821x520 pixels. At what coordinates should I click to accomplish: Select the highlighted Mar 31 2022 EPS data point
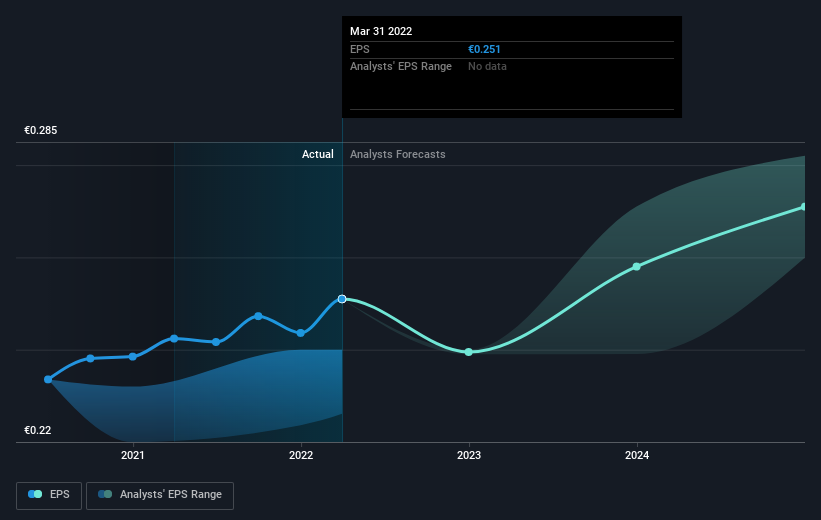(x=342, y=299)
